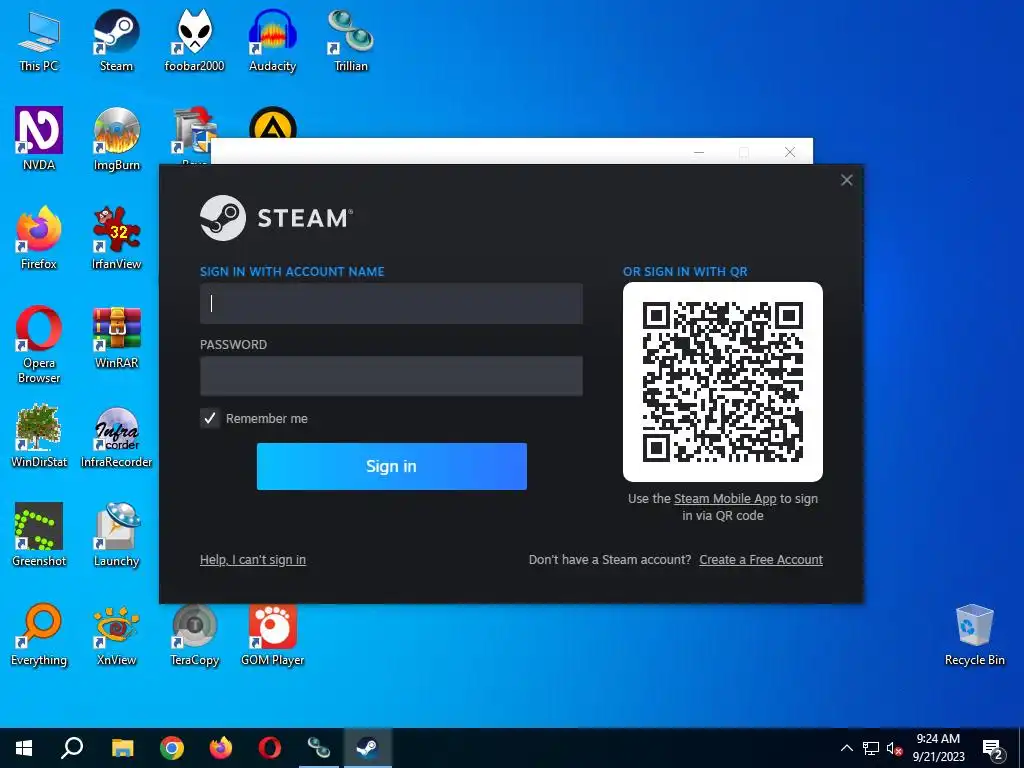Open TeraCopy desktop shortcut

194,635
